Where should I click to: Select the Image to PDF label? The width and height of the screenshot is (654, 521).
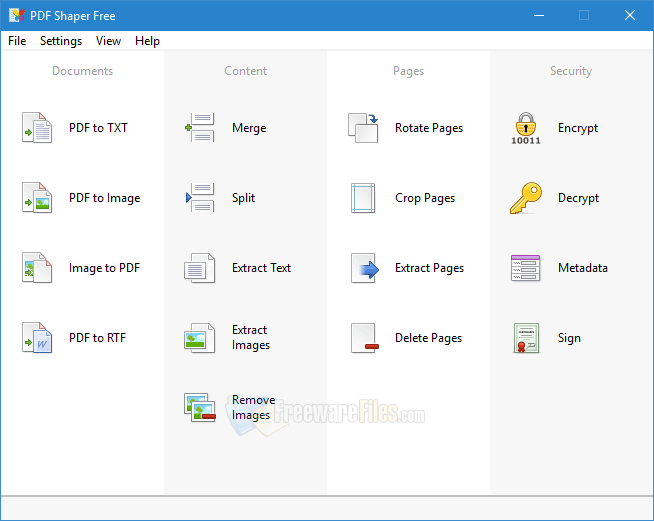[104, 268]
